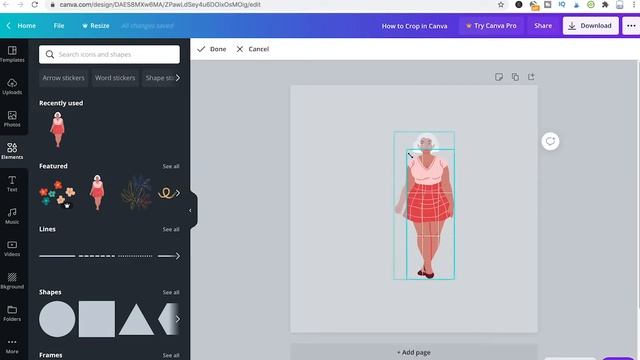Open the Uploads sidebar panel
640x360 pixels.
click(x=12, y=87)
